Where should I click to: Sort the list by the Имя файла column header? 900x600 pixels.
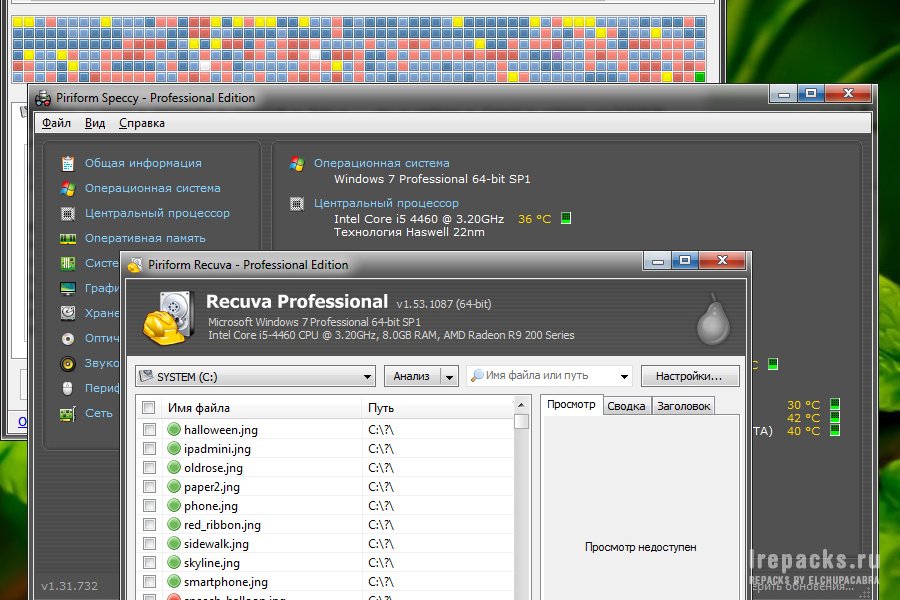(262, 408)
